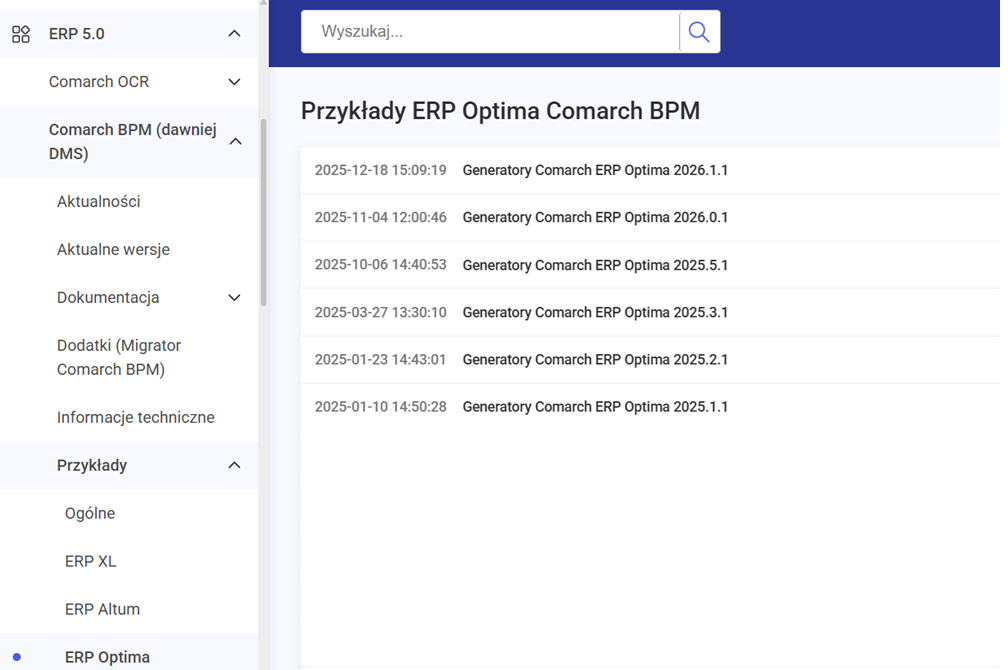Open Generatory Comarch ERP Optima 2026.1.1
Image resolution: width=1008 pixels, height=670 pixels.
click(x=595, y=171)
